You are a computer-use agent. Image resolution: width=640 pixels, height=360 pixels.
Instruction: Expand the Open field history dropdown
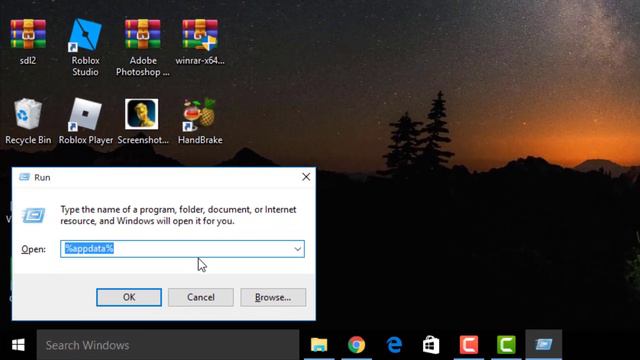(x=298, y=249)
